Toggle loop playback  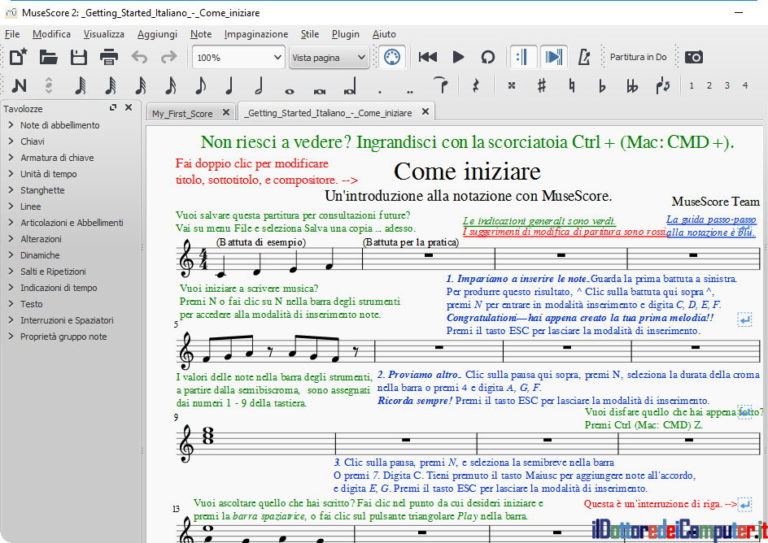click(x=487, y=57)
